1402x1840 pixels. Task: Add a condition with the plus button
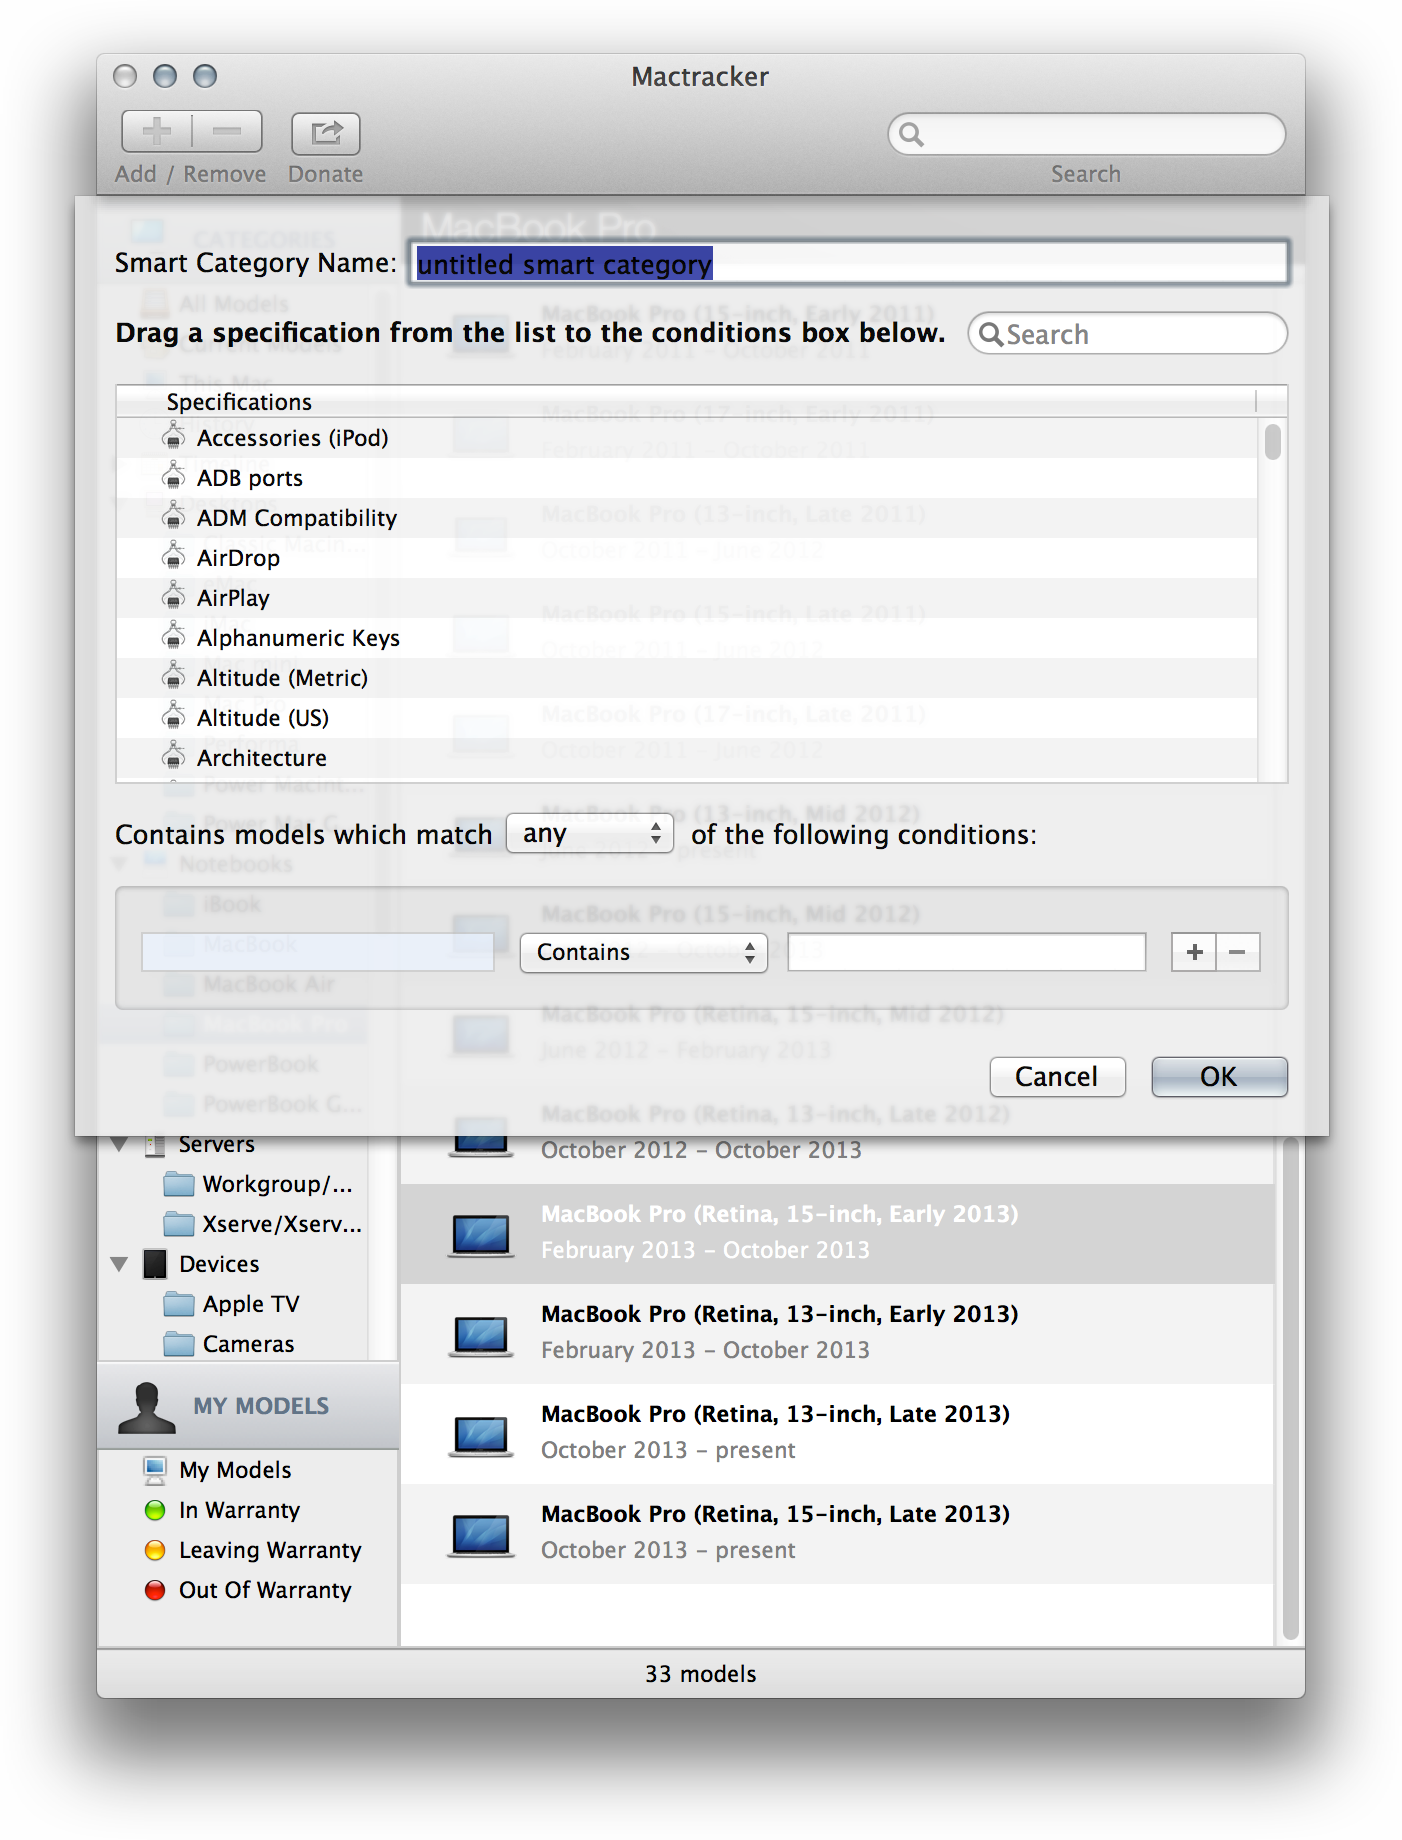[x=1194, y=952]
